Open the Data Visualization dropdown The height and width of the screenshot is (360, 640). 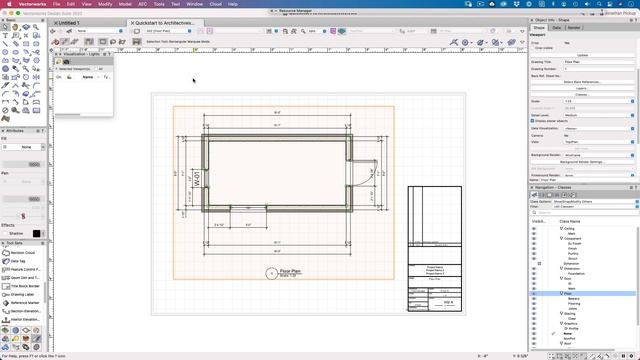[x=599, y=129]
